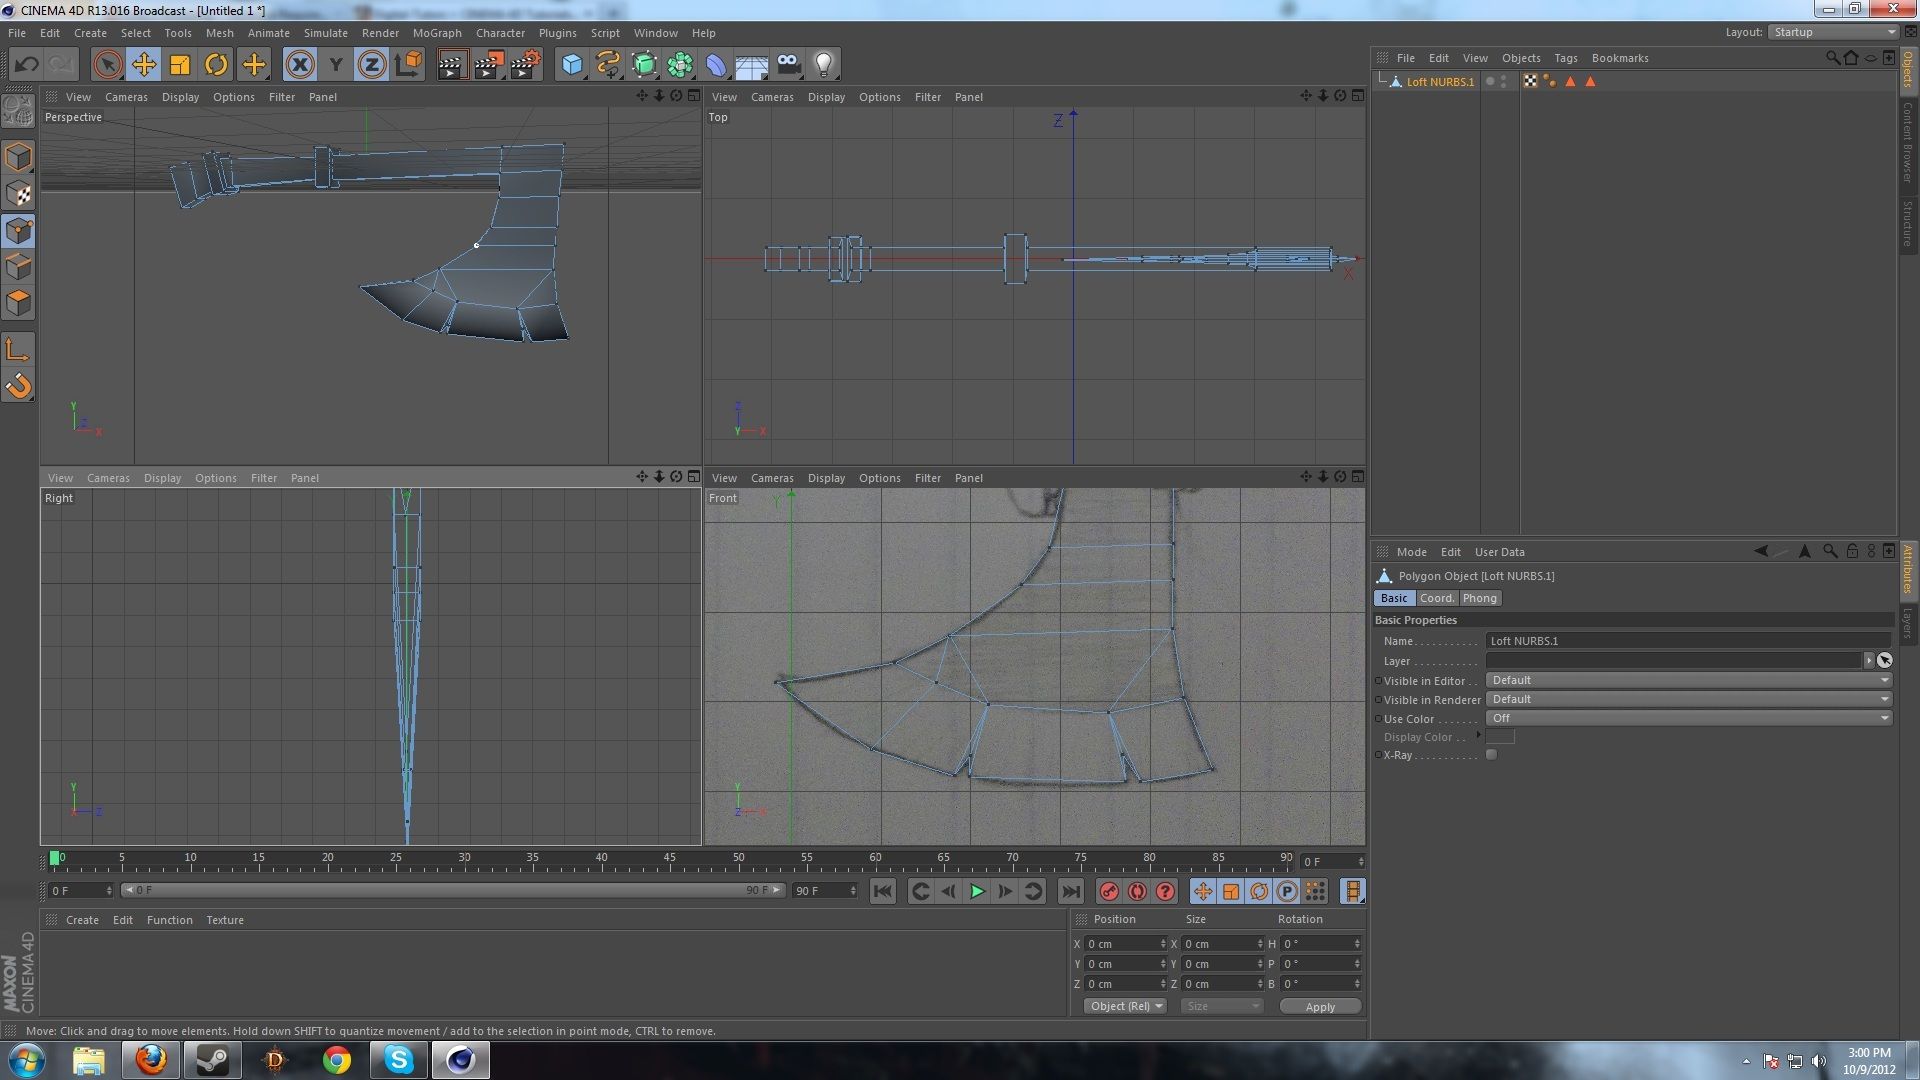This screenshot has height=1080, width=1920.
Task: Click Record Active Objects button
Action: coord(1108,891)
